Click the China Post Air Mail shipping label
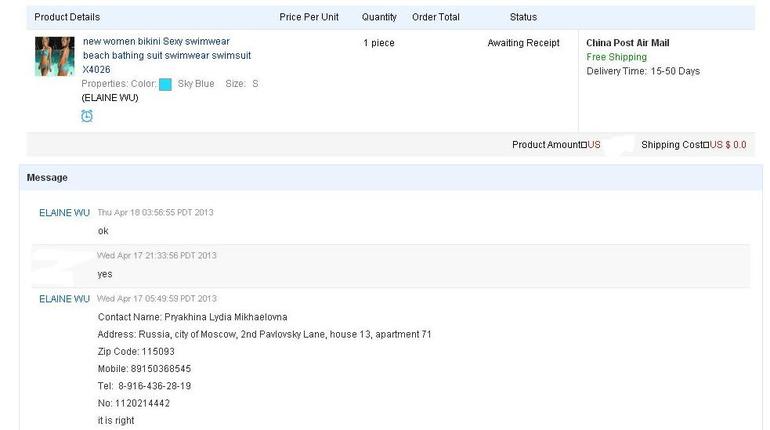Viewport: 770px width, 430px height. point(627,43)
